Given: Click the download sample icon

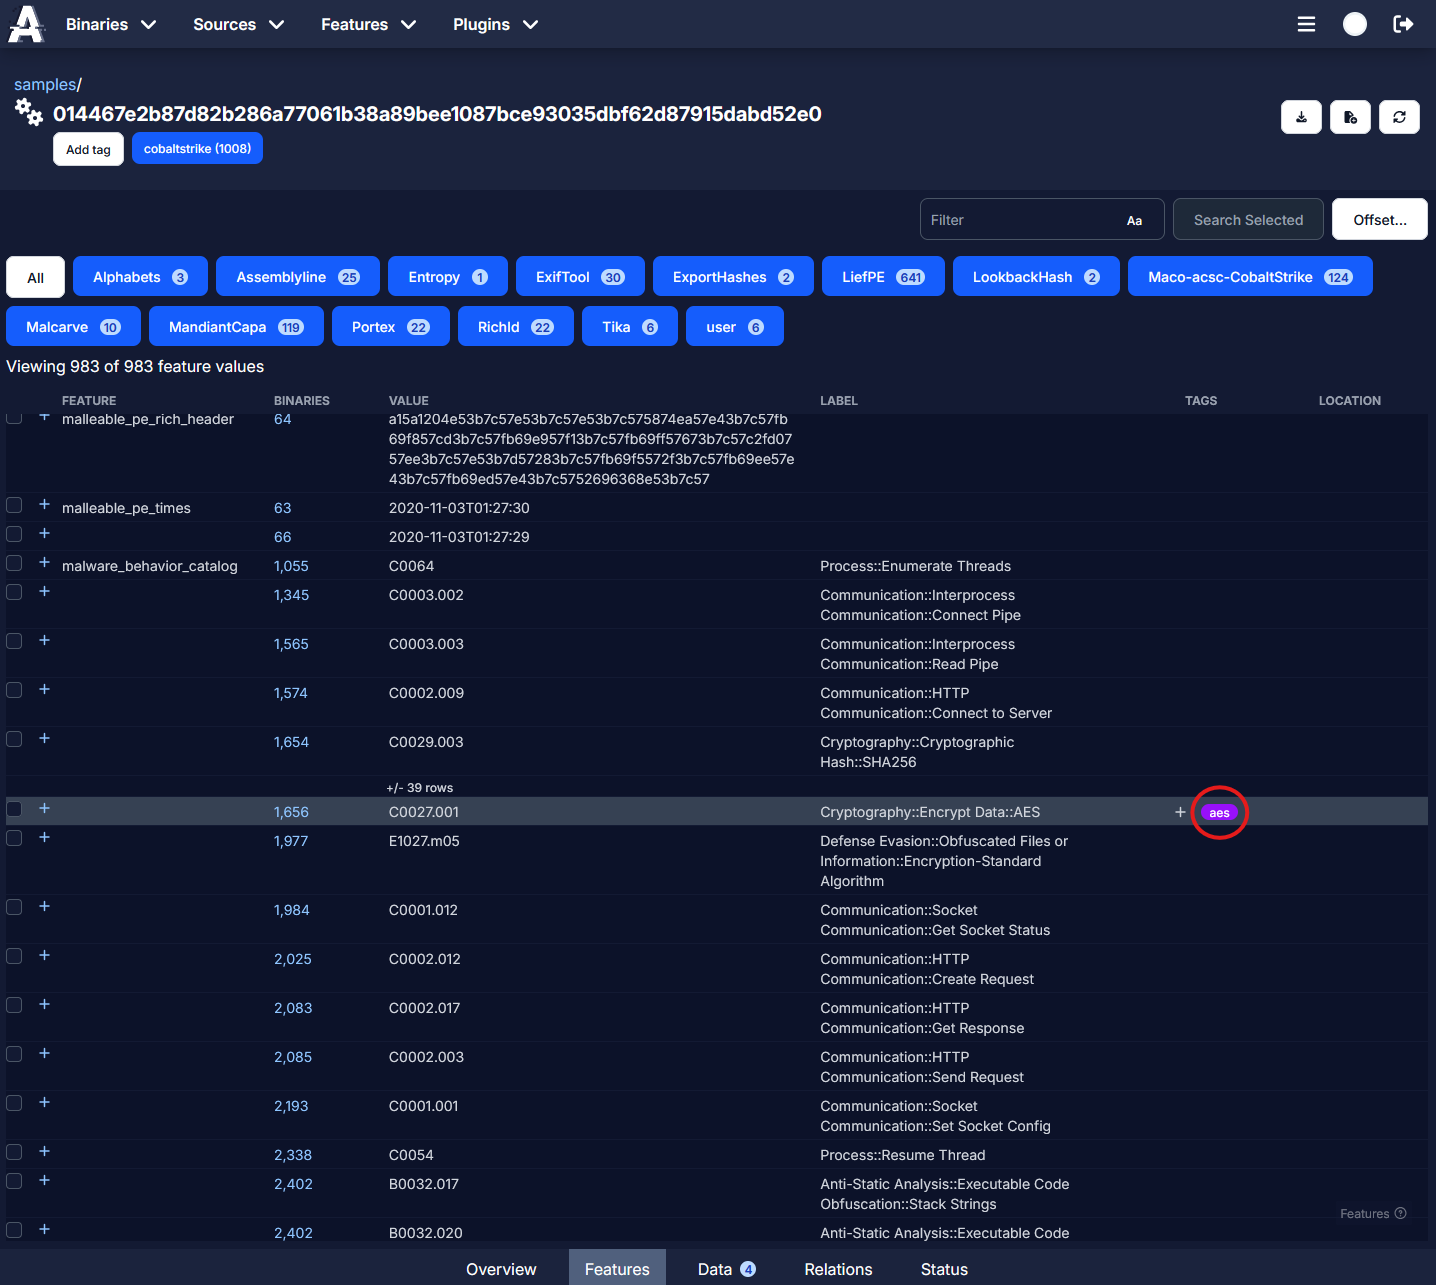Looking at the screenshot, I should pyautogui.click(x=1301, y=117).
